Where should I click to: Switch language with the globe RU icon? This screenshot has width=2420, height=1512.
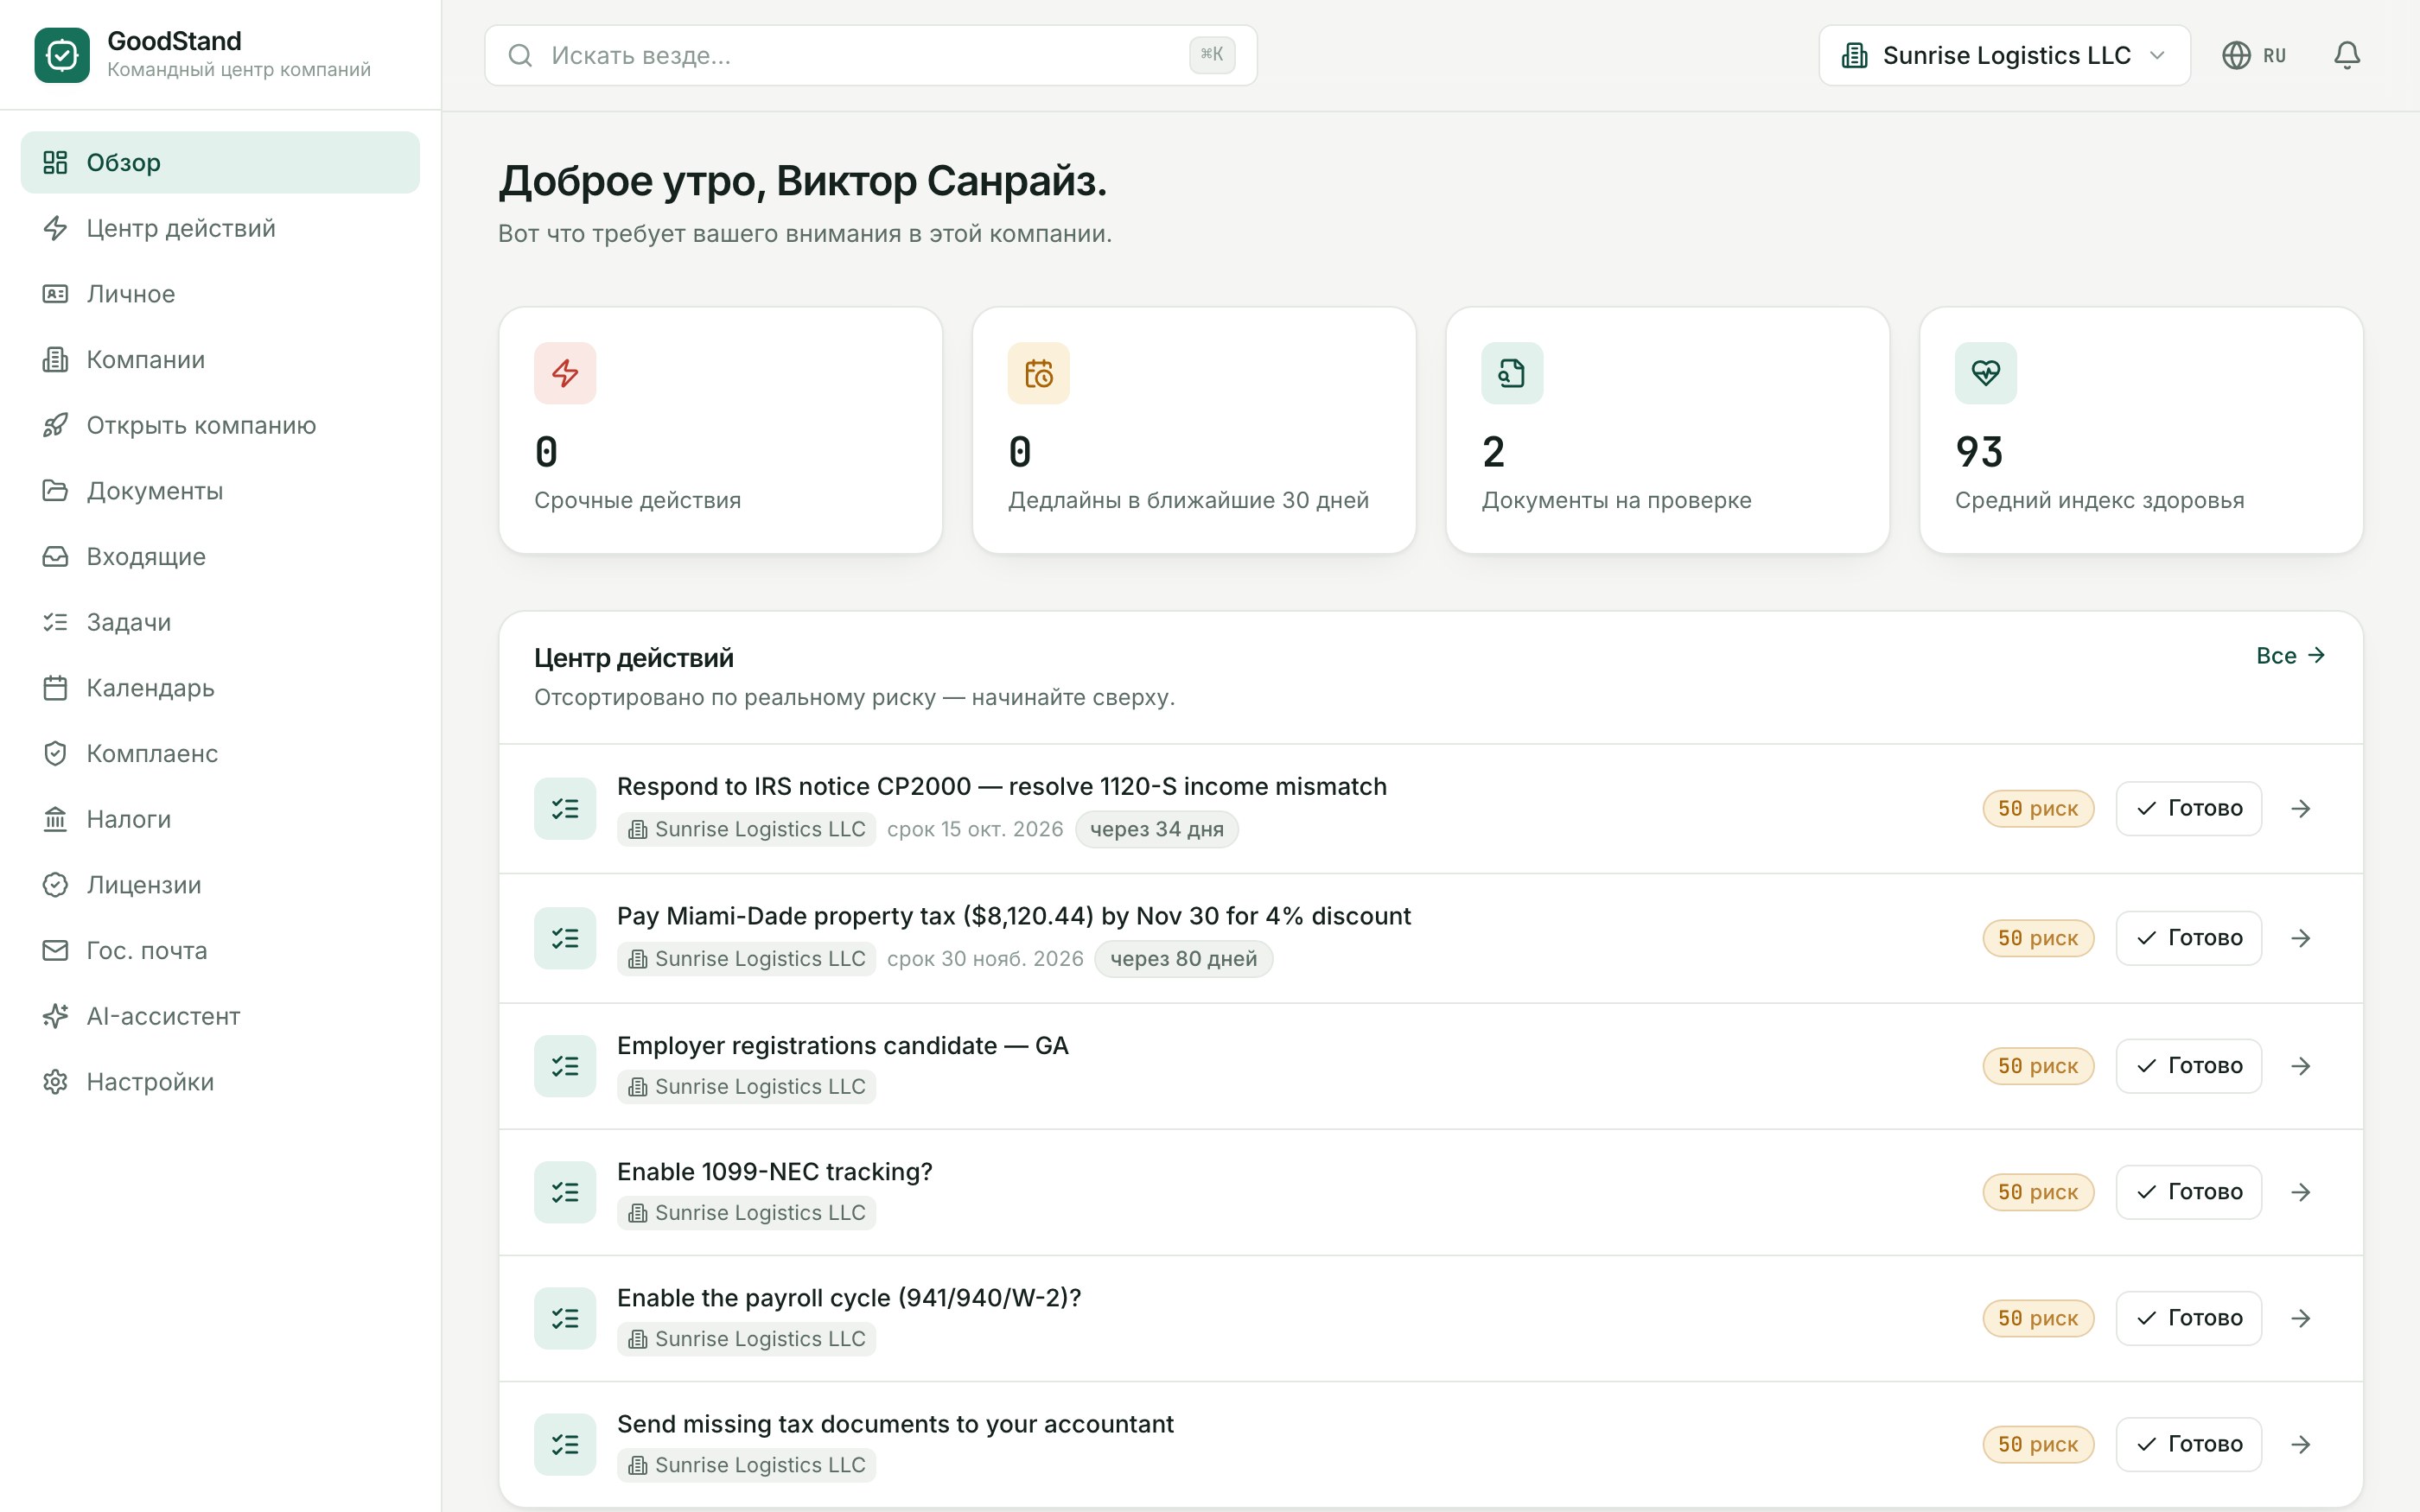point(2253,55)
